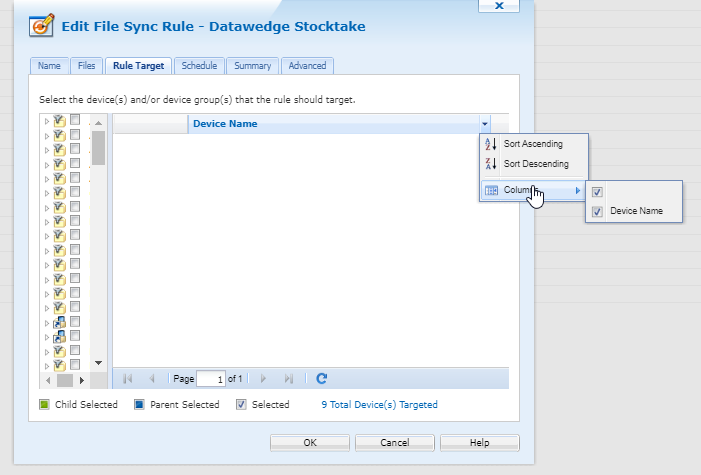This screenshot has height=475, width=701.
Task: Go to the previous page of results
Action: (x=152, y=379)
